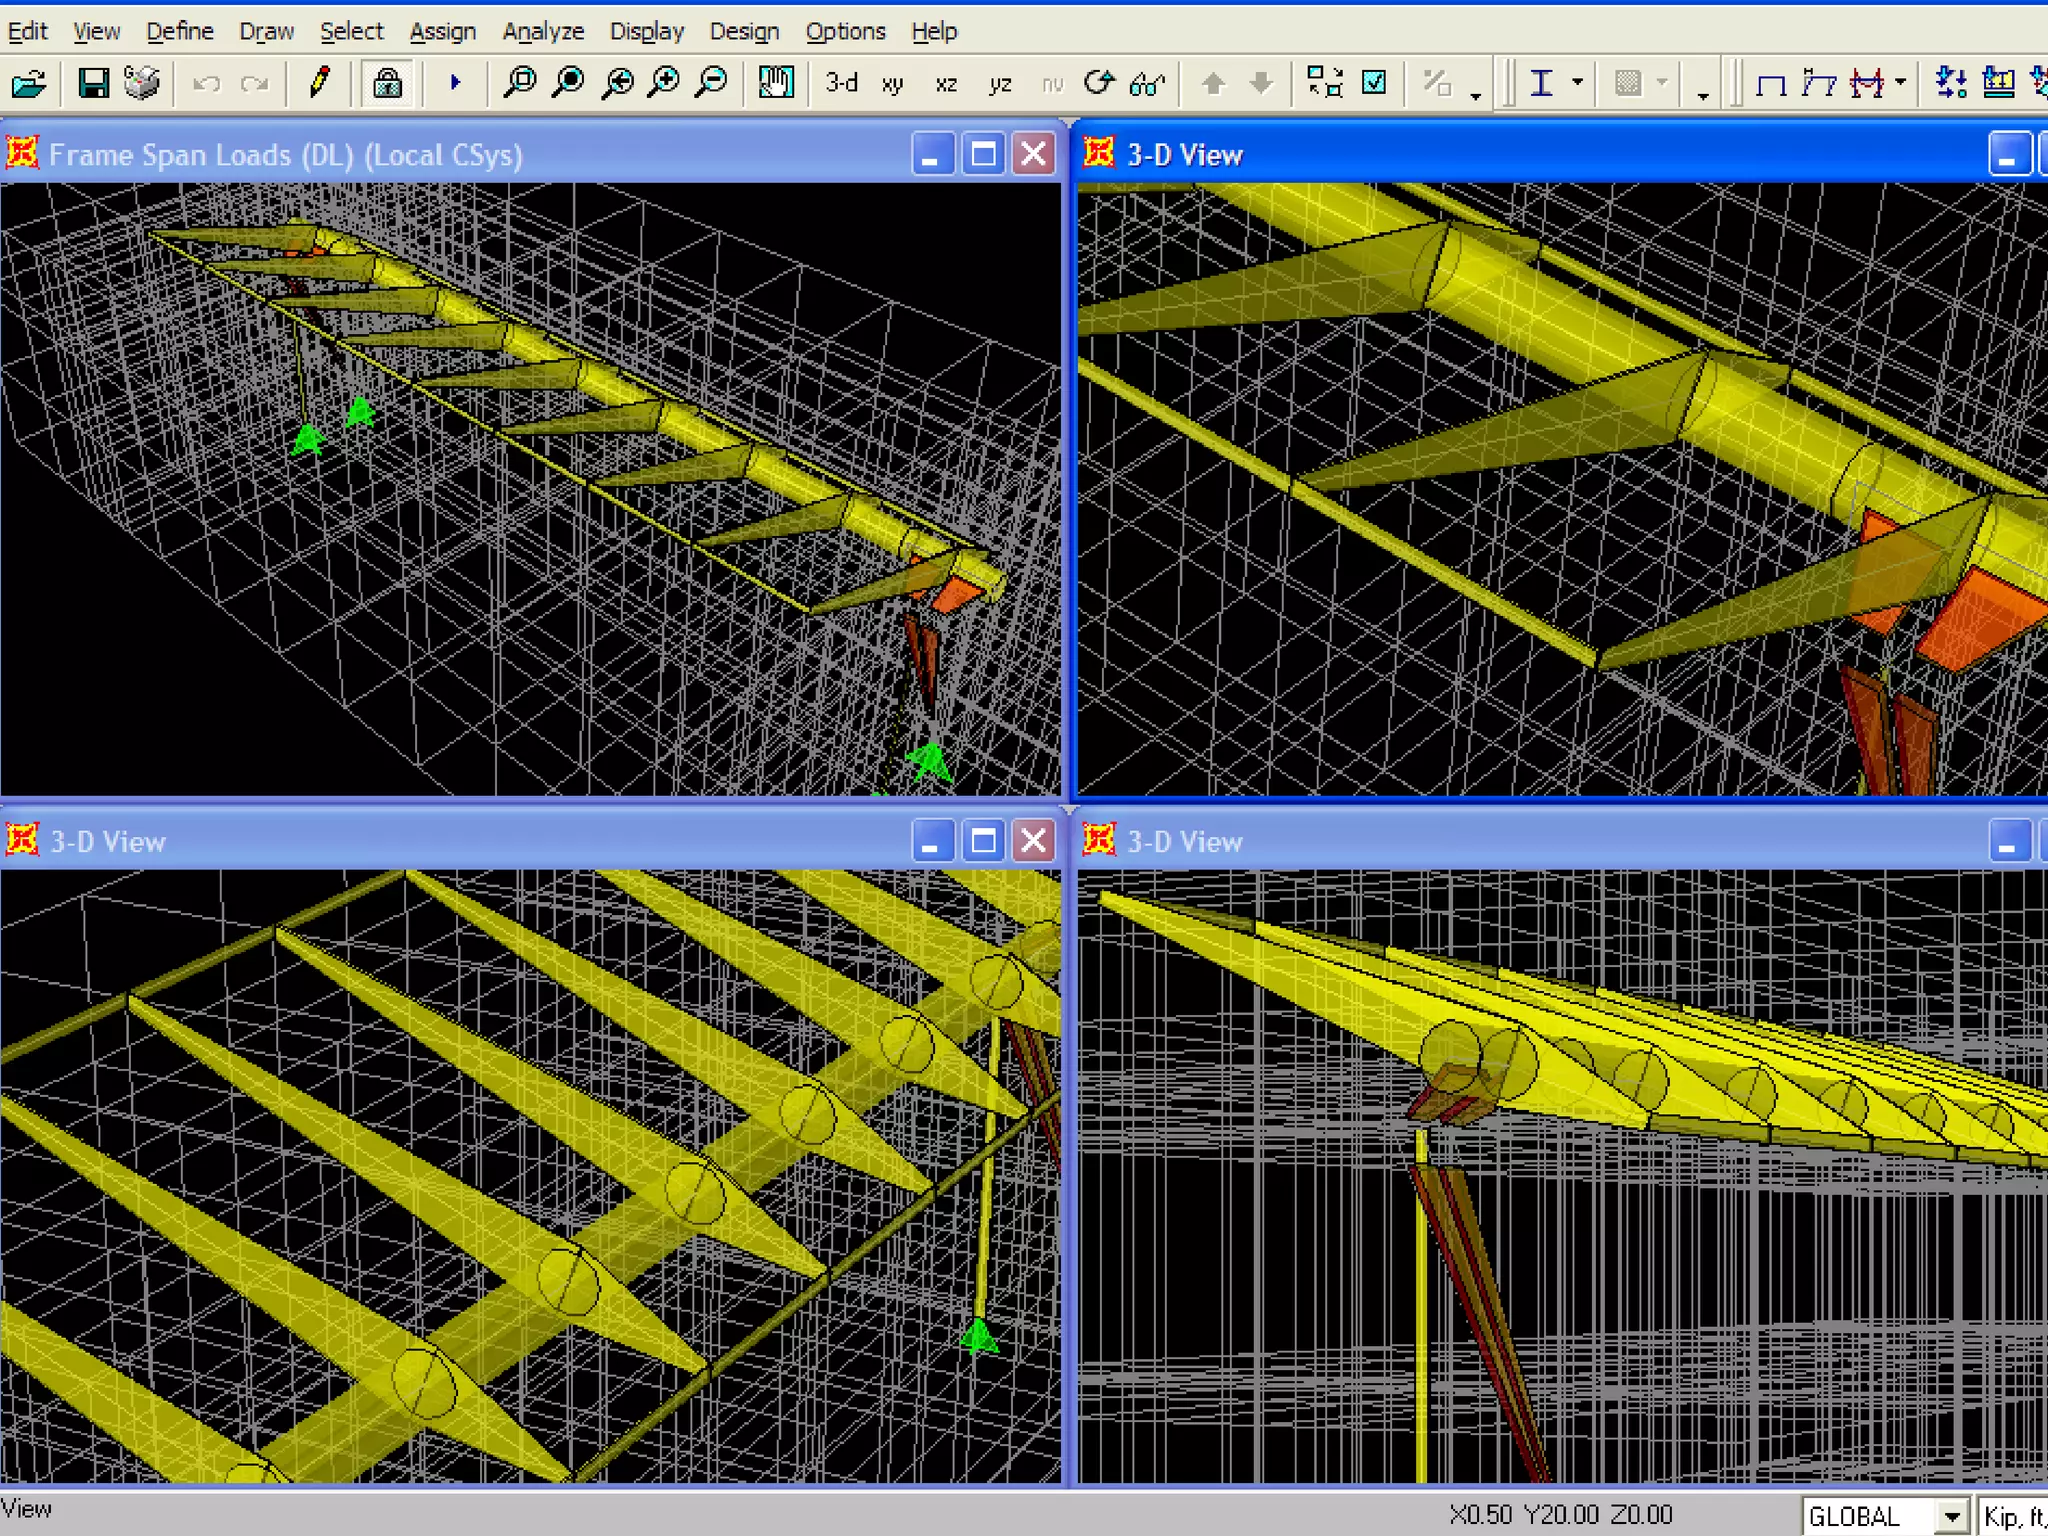The height and width of the screenshot is (1536, 2048).
Task: Show the undeformed shape icon
Action: coord(1771,84)
